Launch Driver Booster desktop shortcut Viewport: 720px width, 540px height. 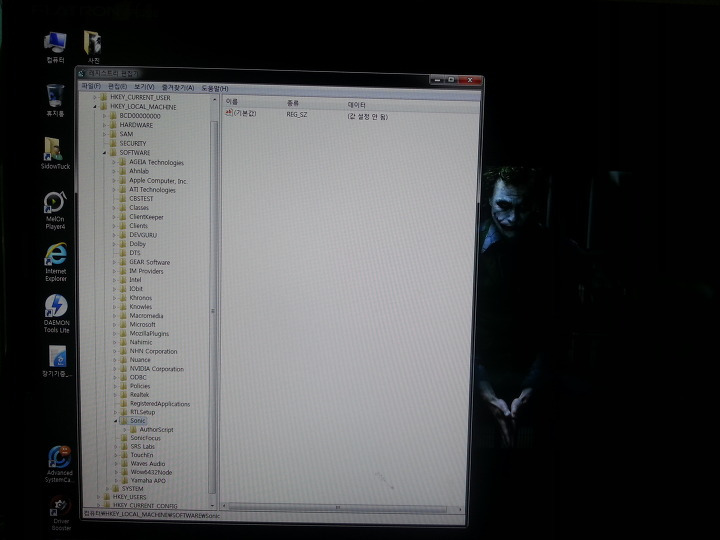coord(60,513)
